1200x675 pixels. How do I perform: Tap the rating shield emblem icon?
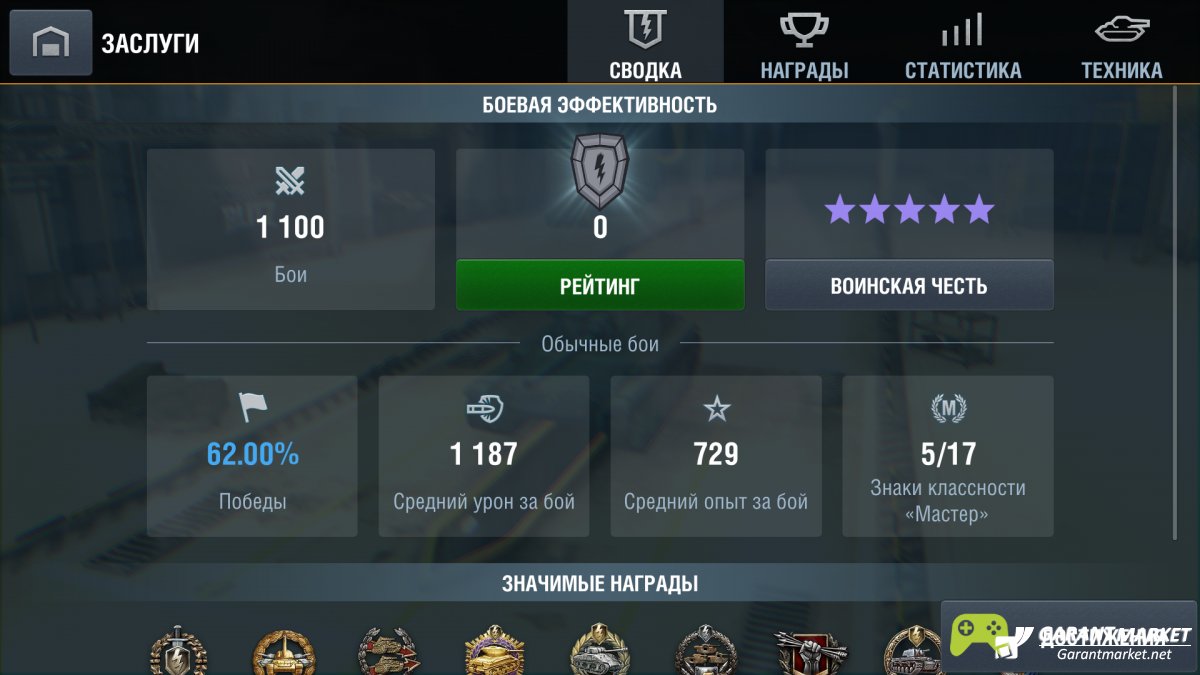click(600, 171)
